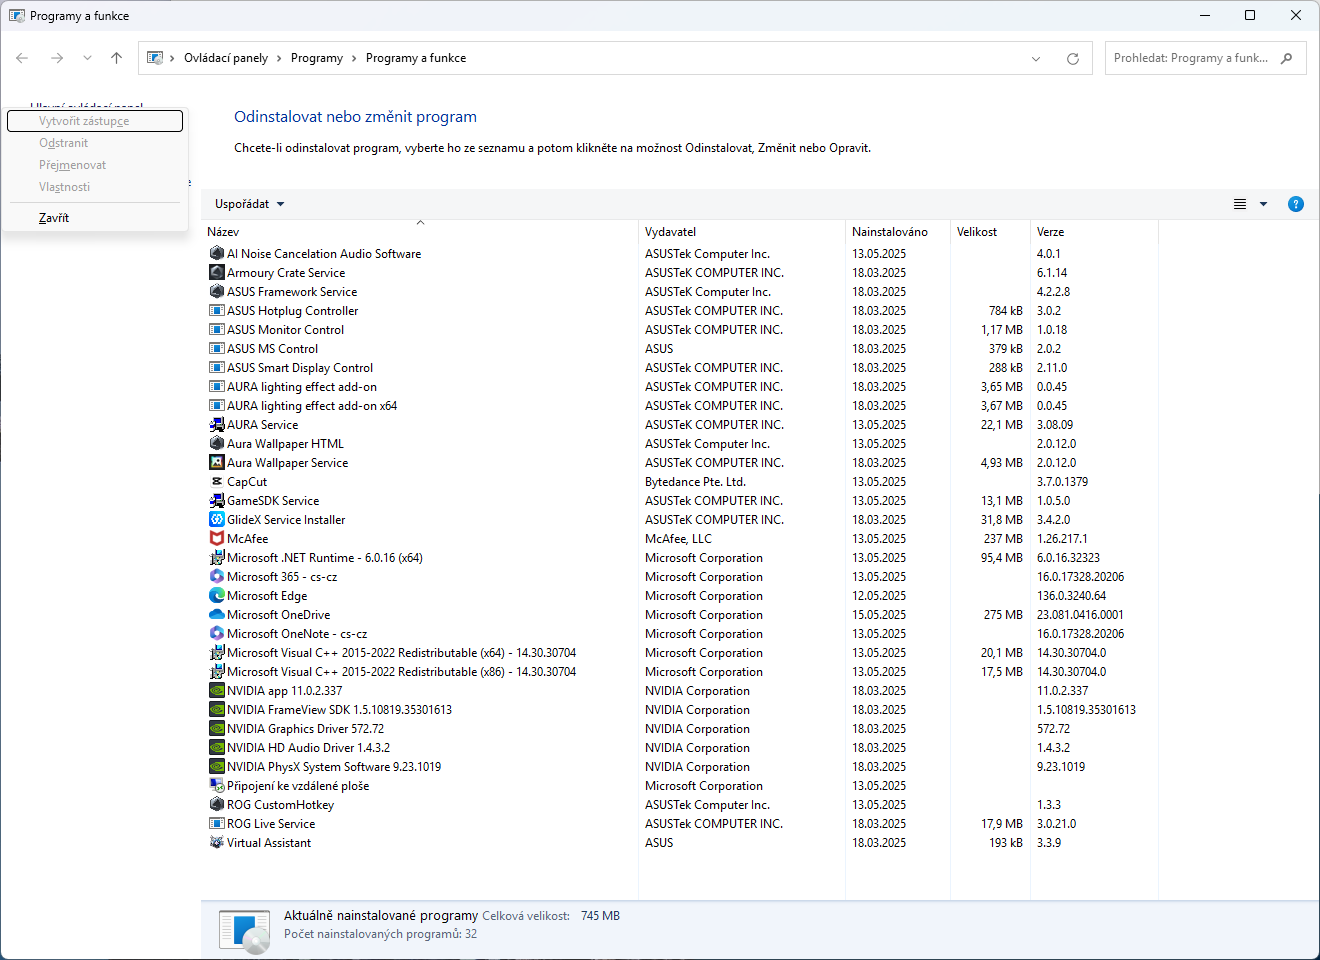Open recent locations dropdown arrow
Screen dimensions: 1320x960
point(87,59)
